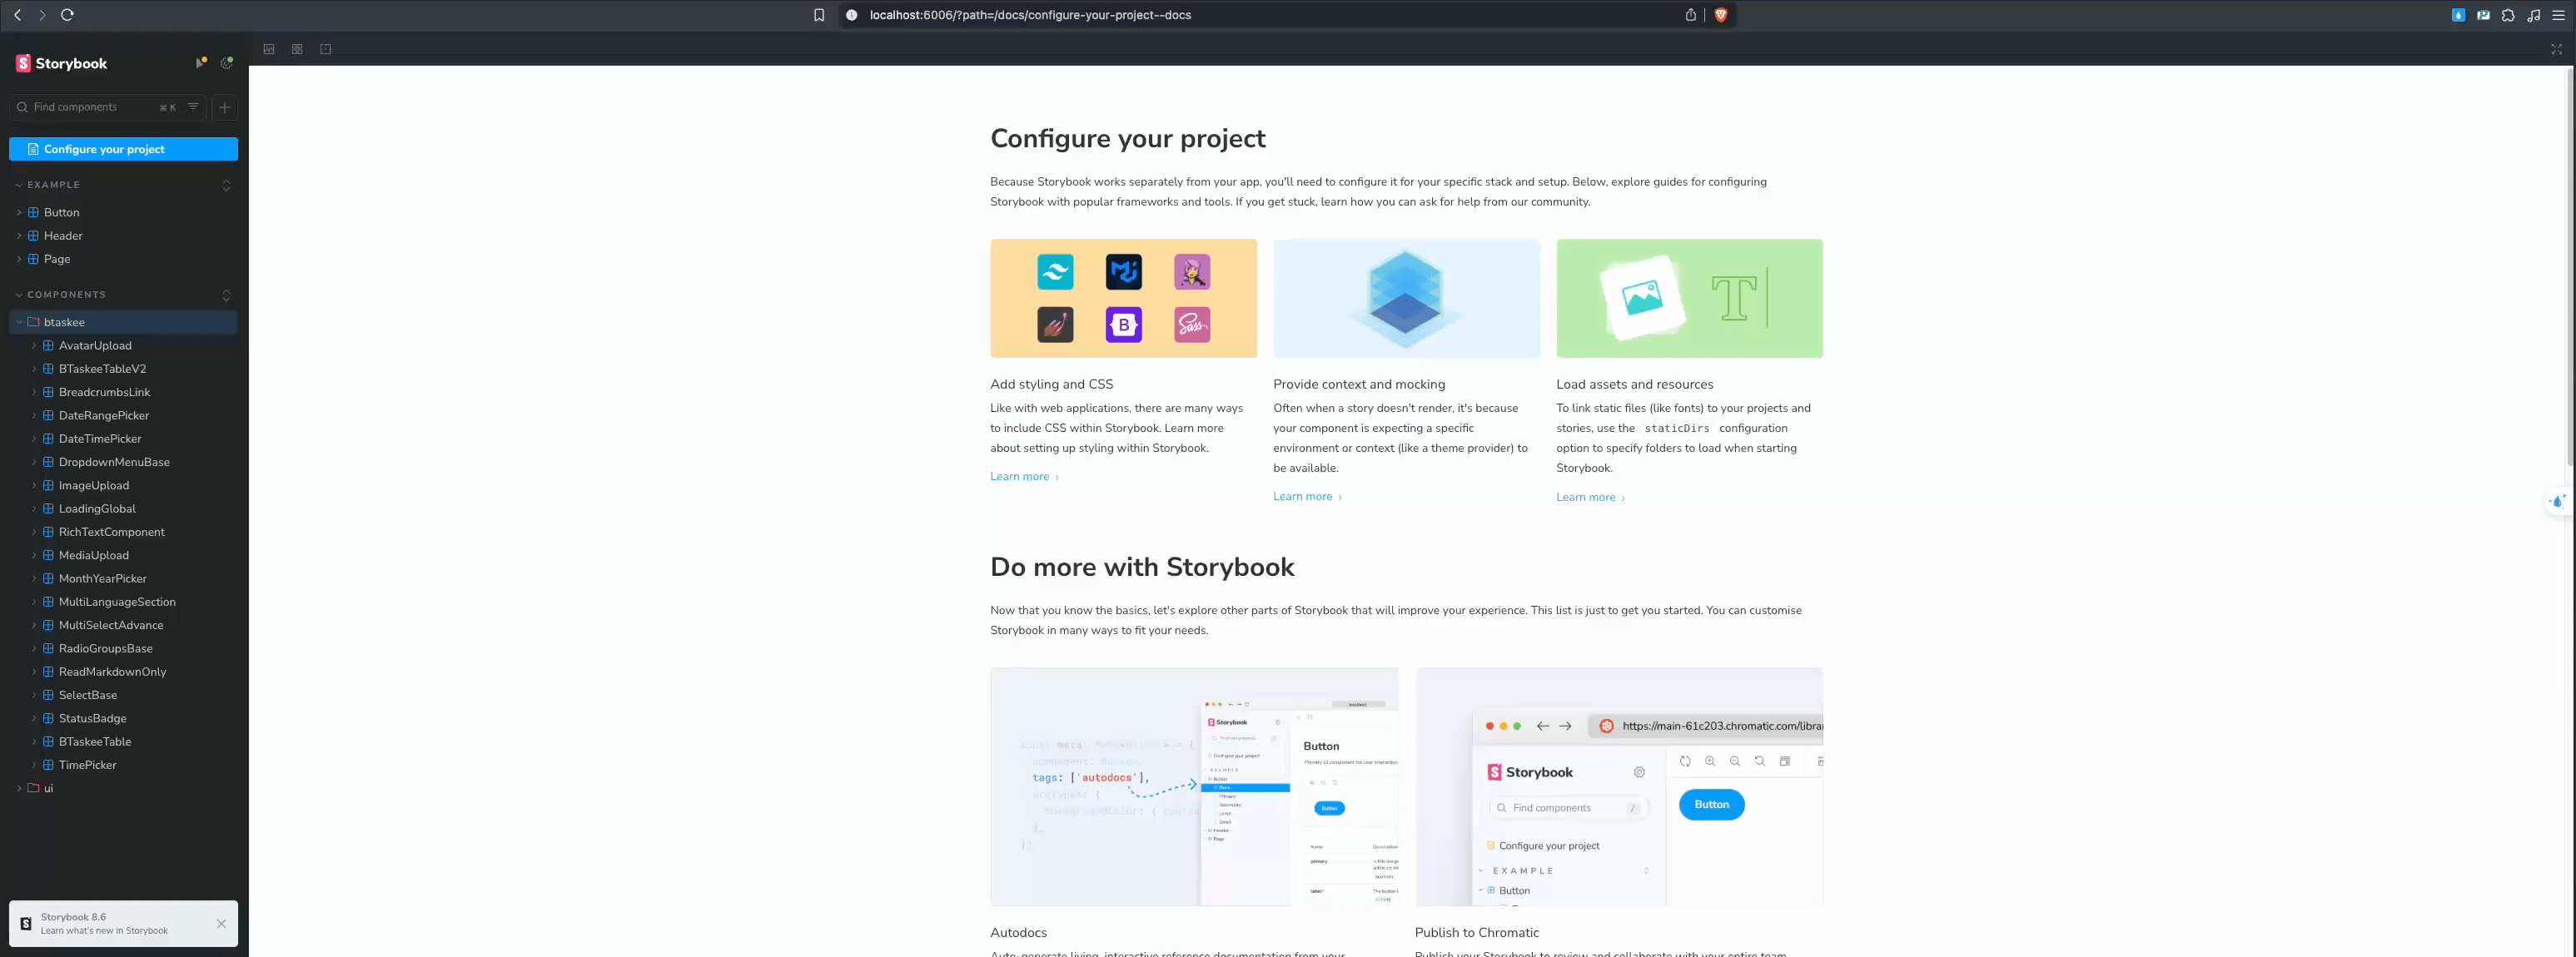Open the Storybook settings gear menu
2576x957 pixels.
(x=227, y=63)
